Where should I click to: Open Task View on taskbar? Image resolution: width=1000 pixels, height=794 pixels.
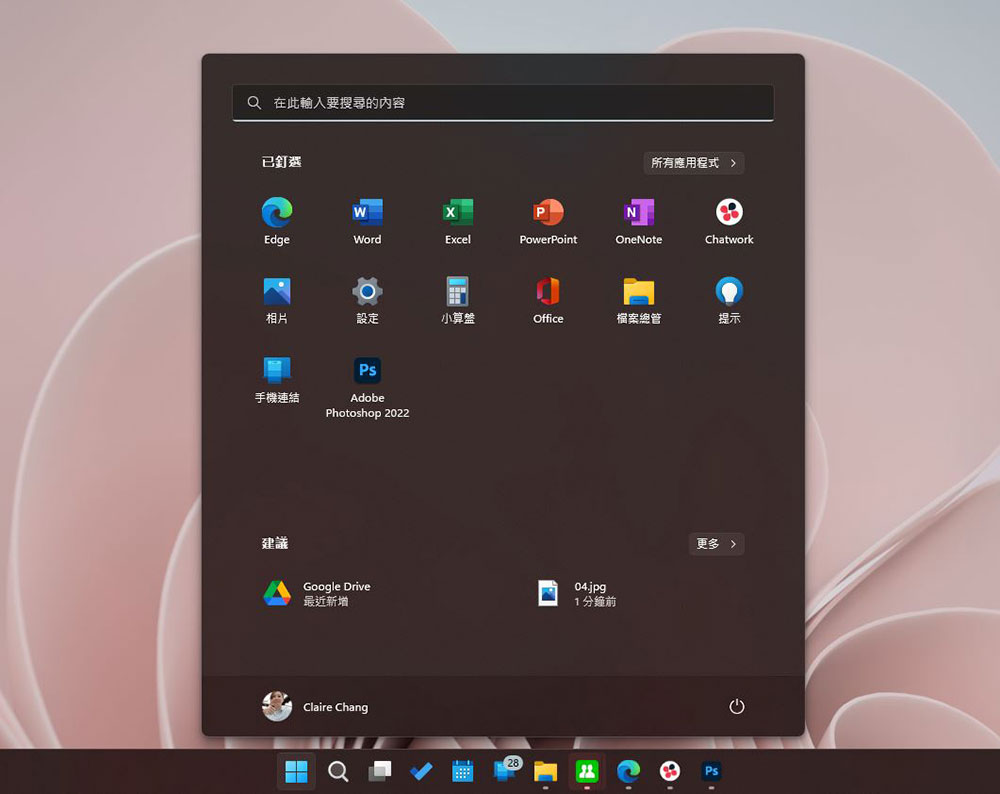(379, 772)
